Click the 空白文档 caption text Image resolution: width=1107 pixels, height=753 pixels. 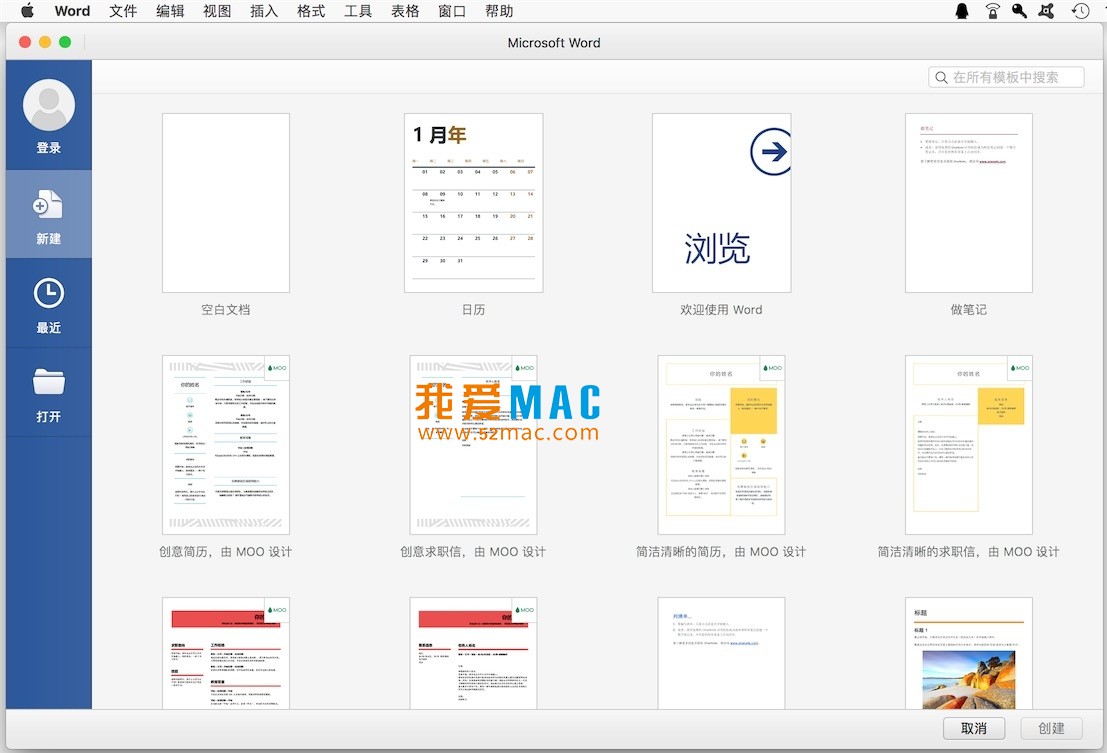(226, 310)
